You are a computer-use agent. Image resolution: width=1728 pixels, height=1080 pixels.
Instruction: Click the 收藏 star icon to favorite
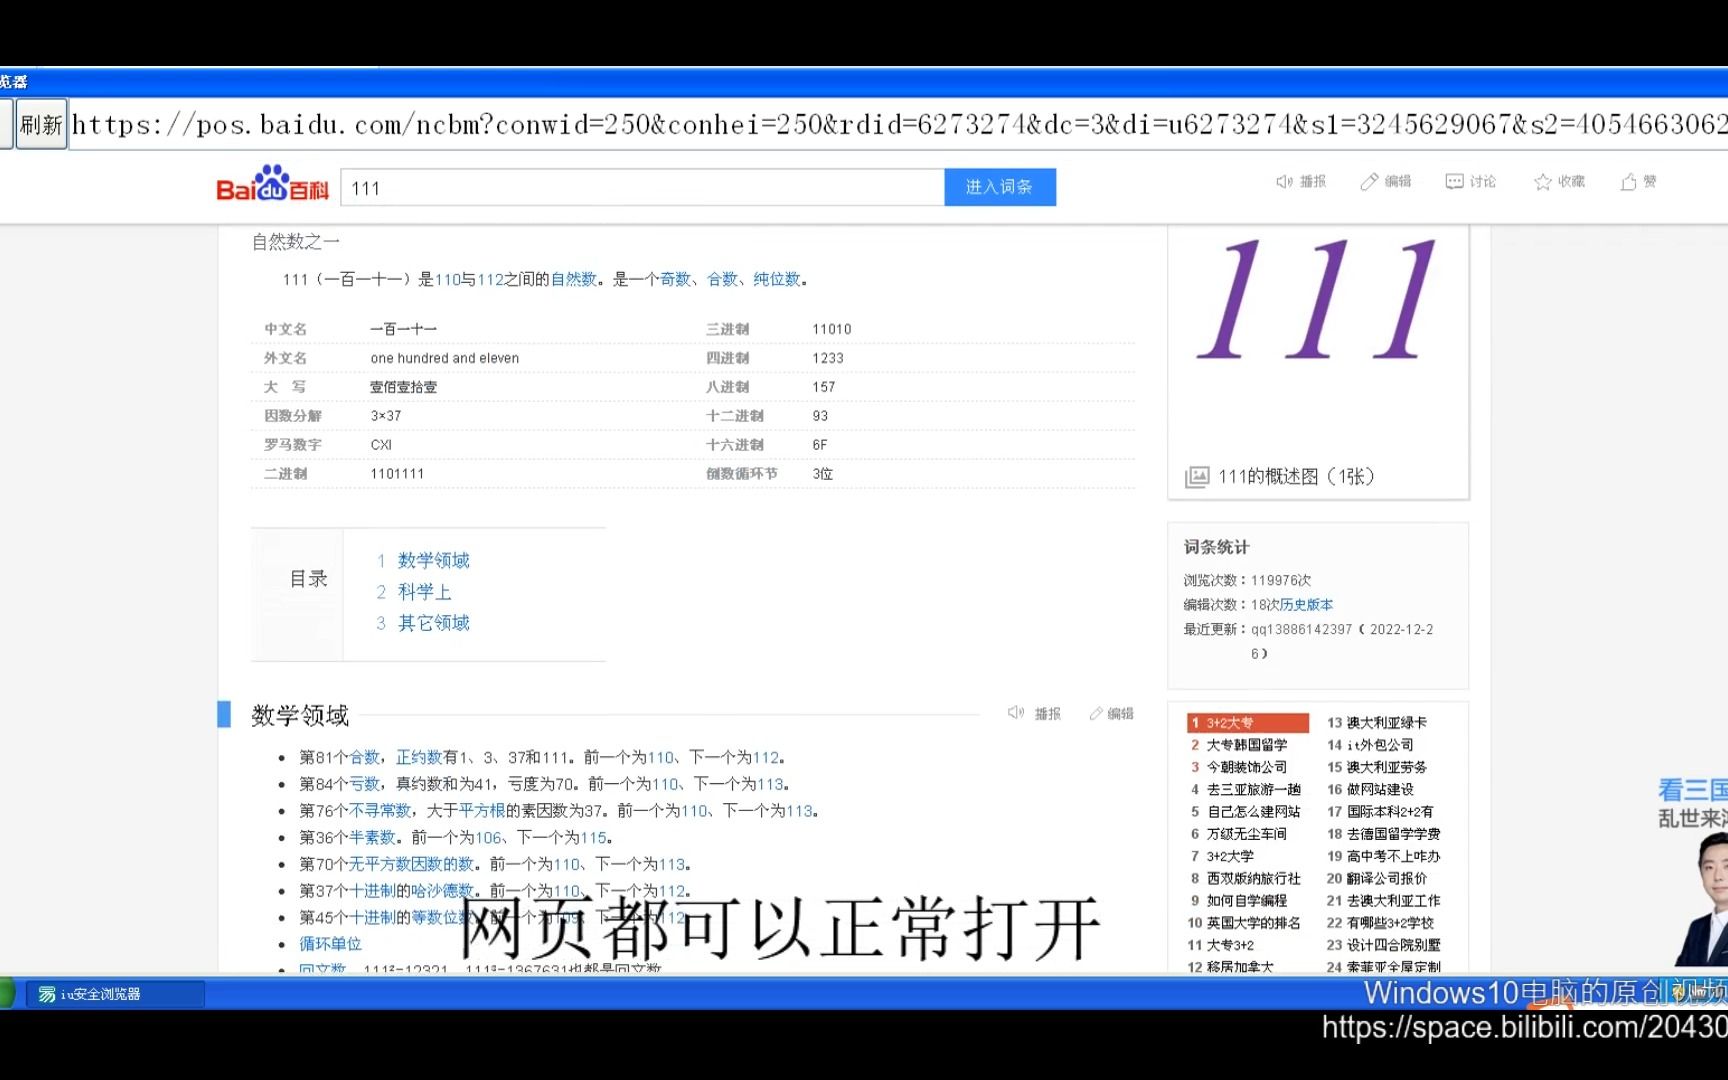(1542, 181)
